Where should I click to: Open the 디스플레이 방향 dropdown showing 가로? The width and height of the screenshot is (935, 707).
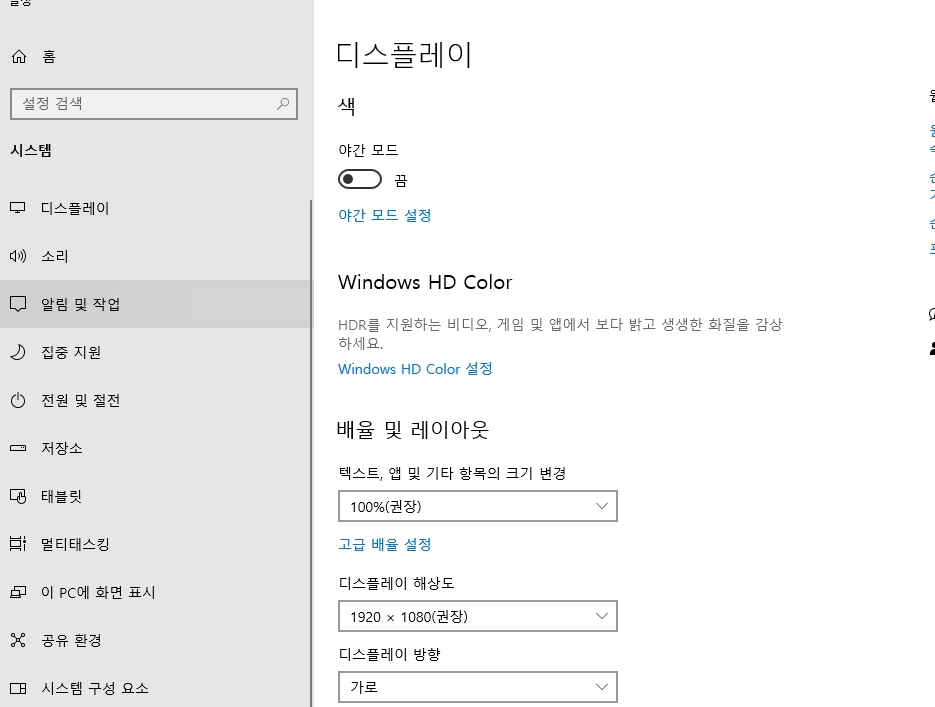pyautogui.click(x=477, y=687)
